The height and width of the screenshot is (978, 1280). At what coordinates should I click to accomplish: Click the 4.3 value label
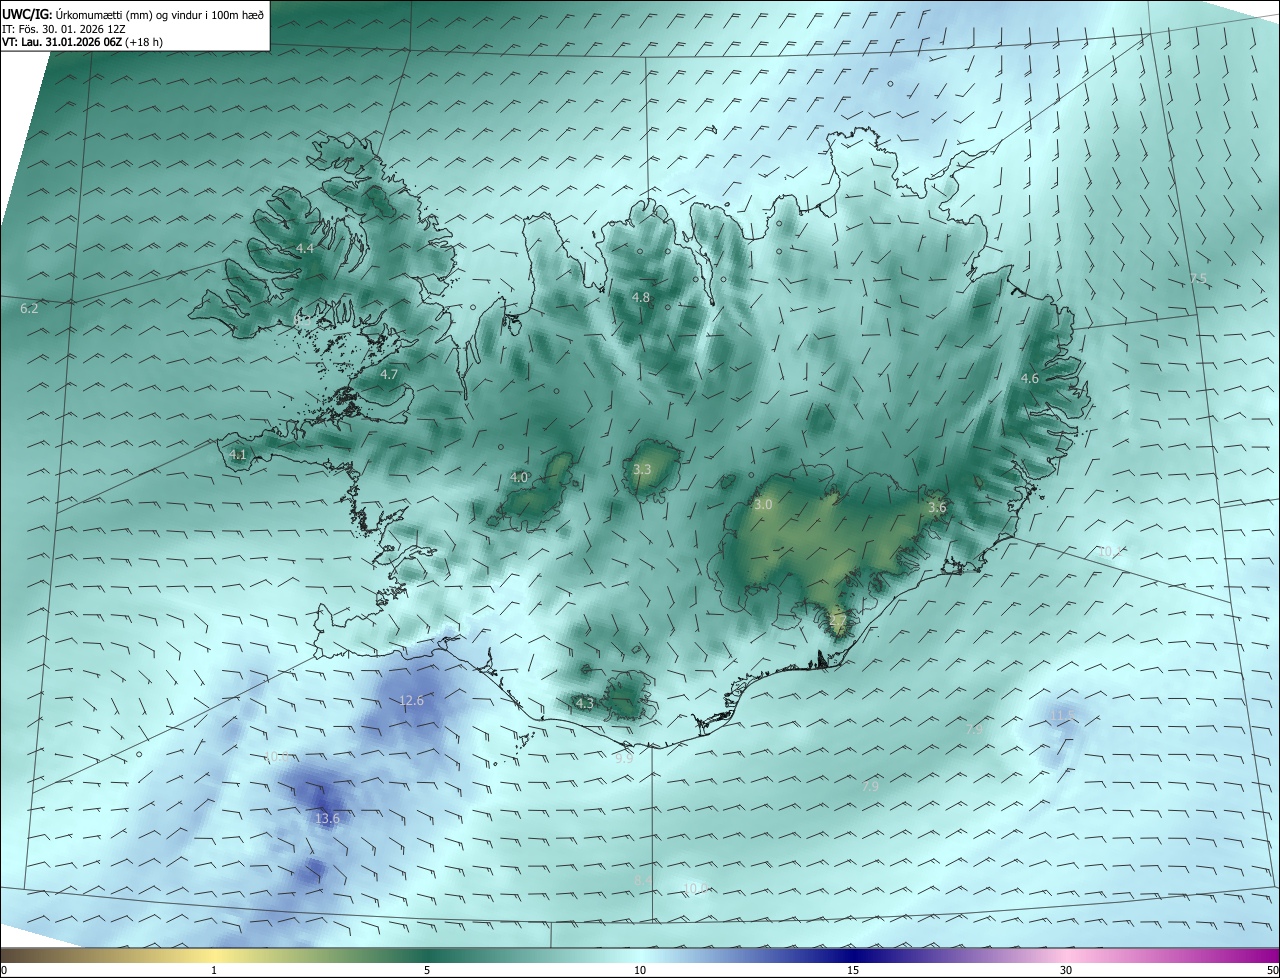pyautogui.click(x=585, y=704)
